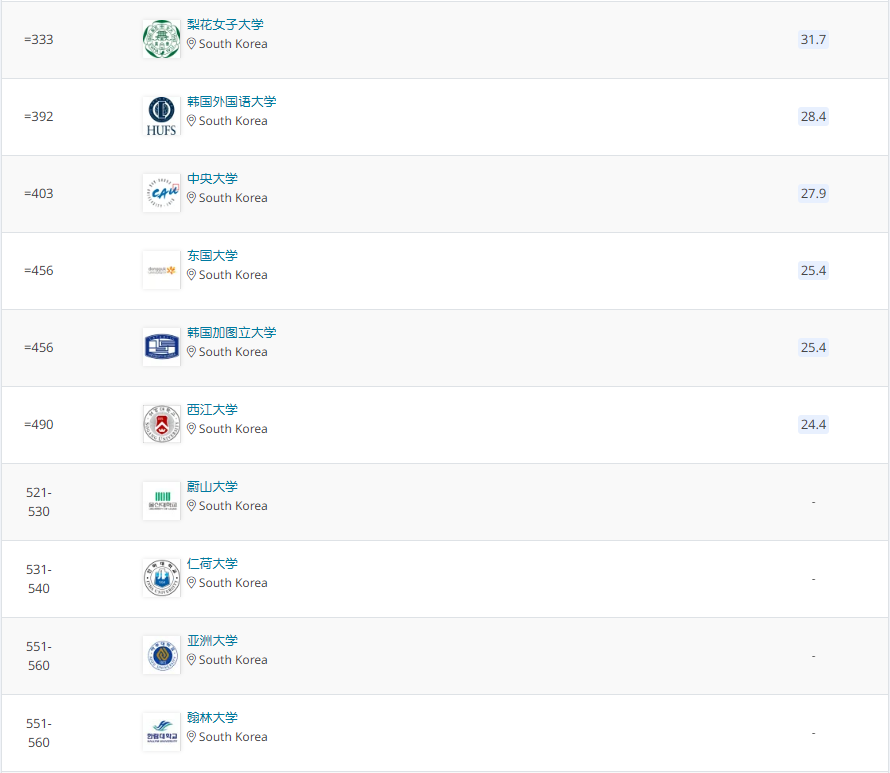
Task: Click the rank 531-540
Action: [39, 579]
